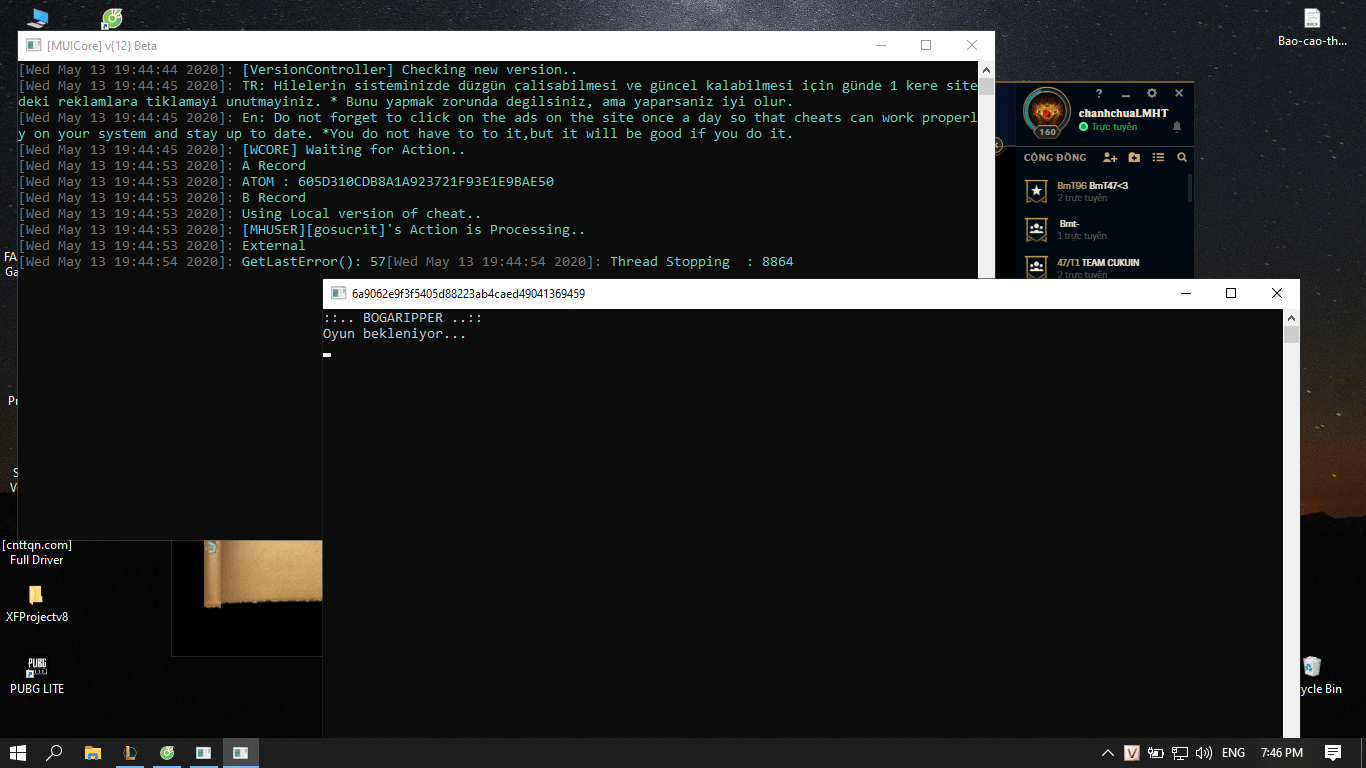Click '::.. BOGARIPPER ..::' console line
Screen dimensions: 1366x768
(x=402, y=318)
